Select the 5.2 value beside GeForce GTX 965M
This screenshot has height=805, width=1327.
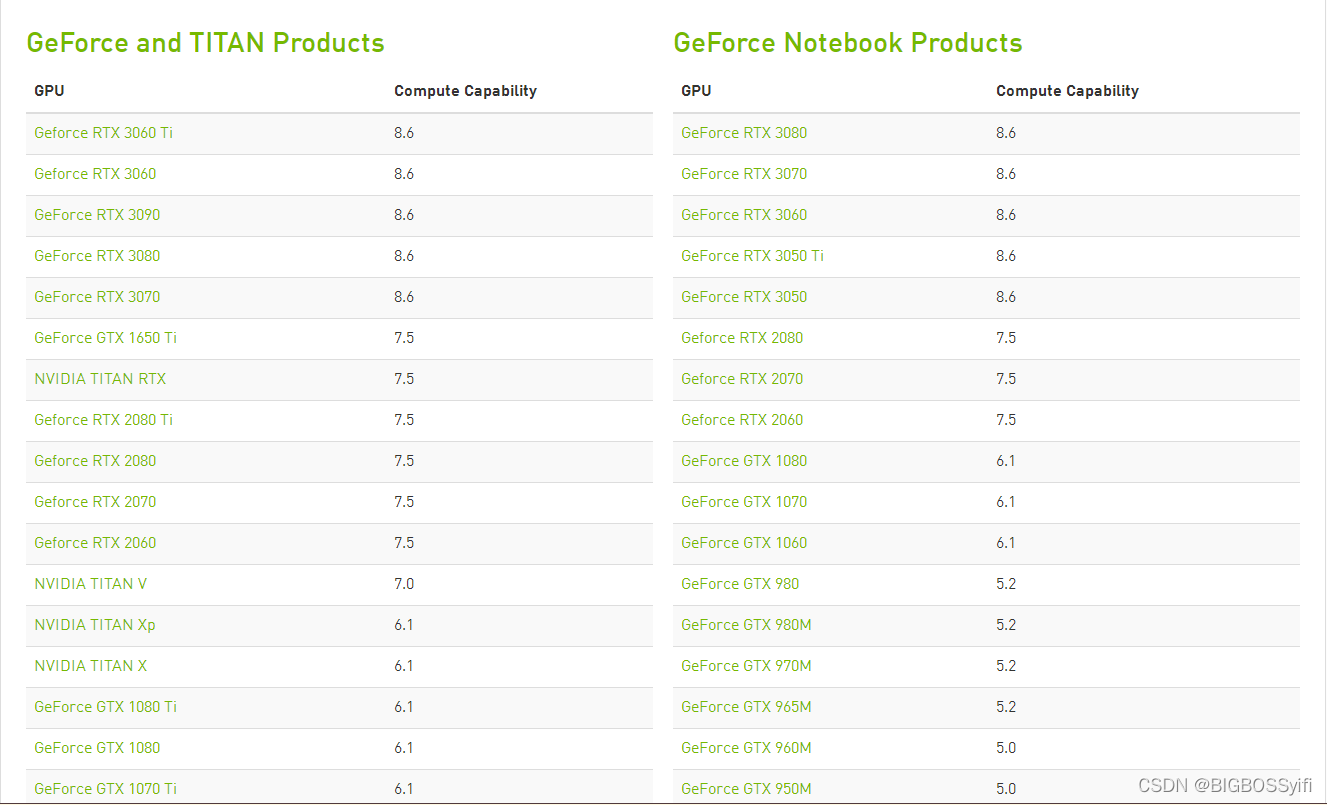[1006, 707]
